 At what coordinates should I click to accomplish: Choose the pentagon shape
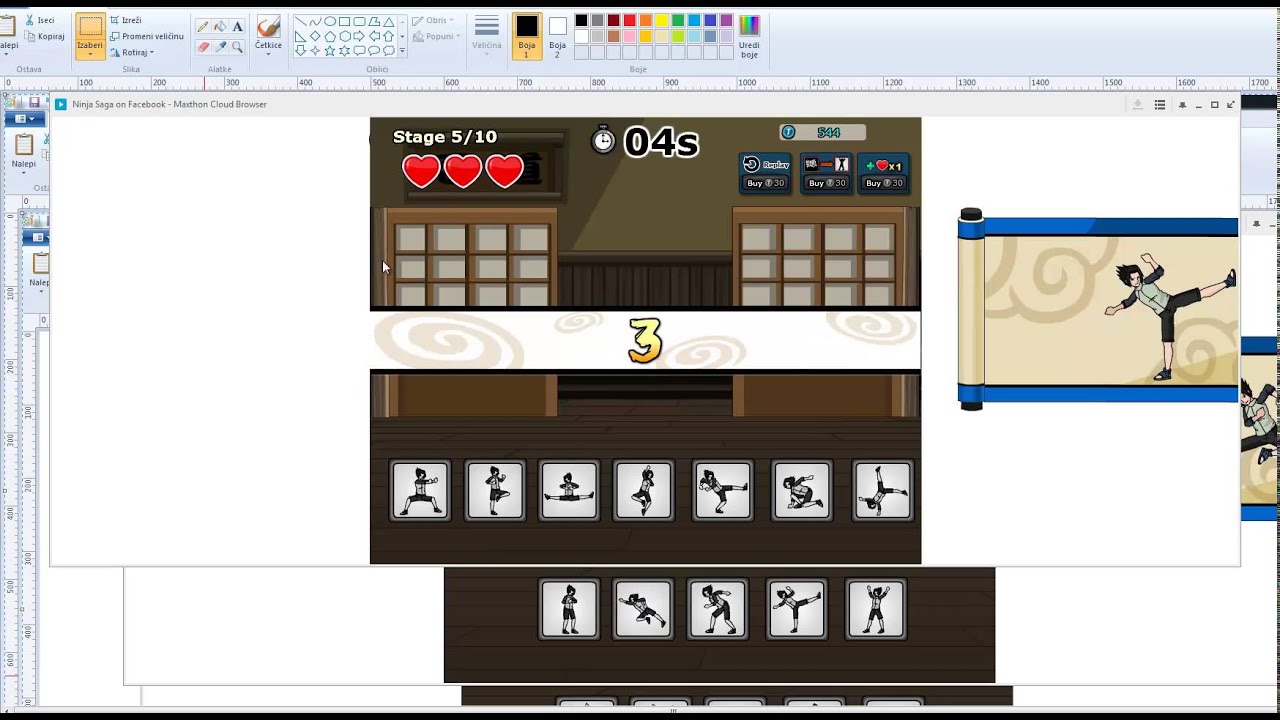coord(330,37)
